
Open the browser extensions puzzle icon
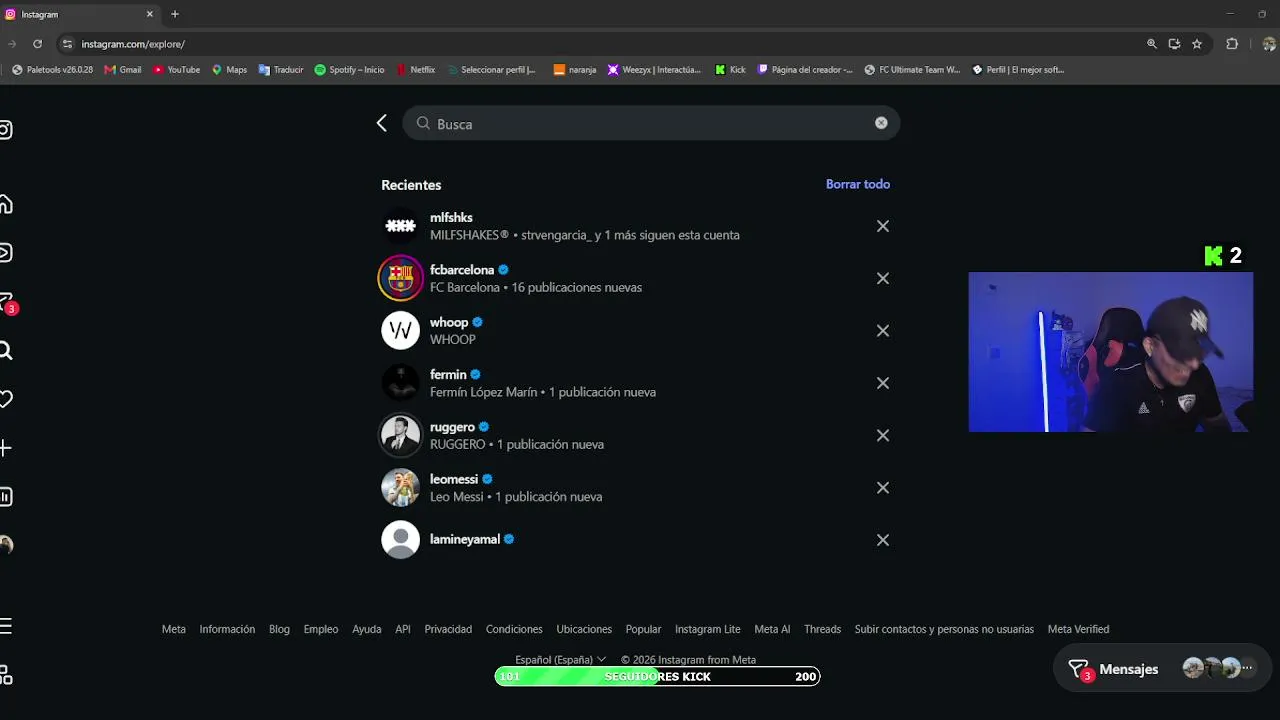(x=1232, y=44)
